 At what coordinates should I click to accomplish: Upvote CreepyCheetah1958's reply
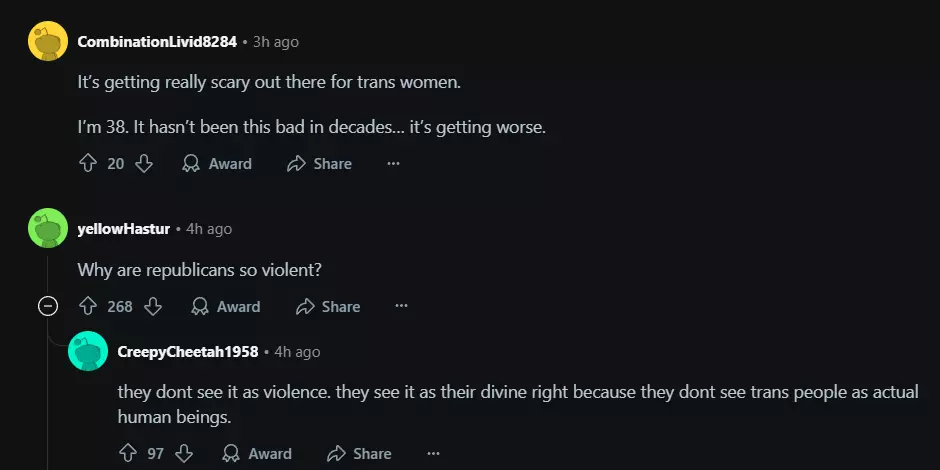click(127, 453)
